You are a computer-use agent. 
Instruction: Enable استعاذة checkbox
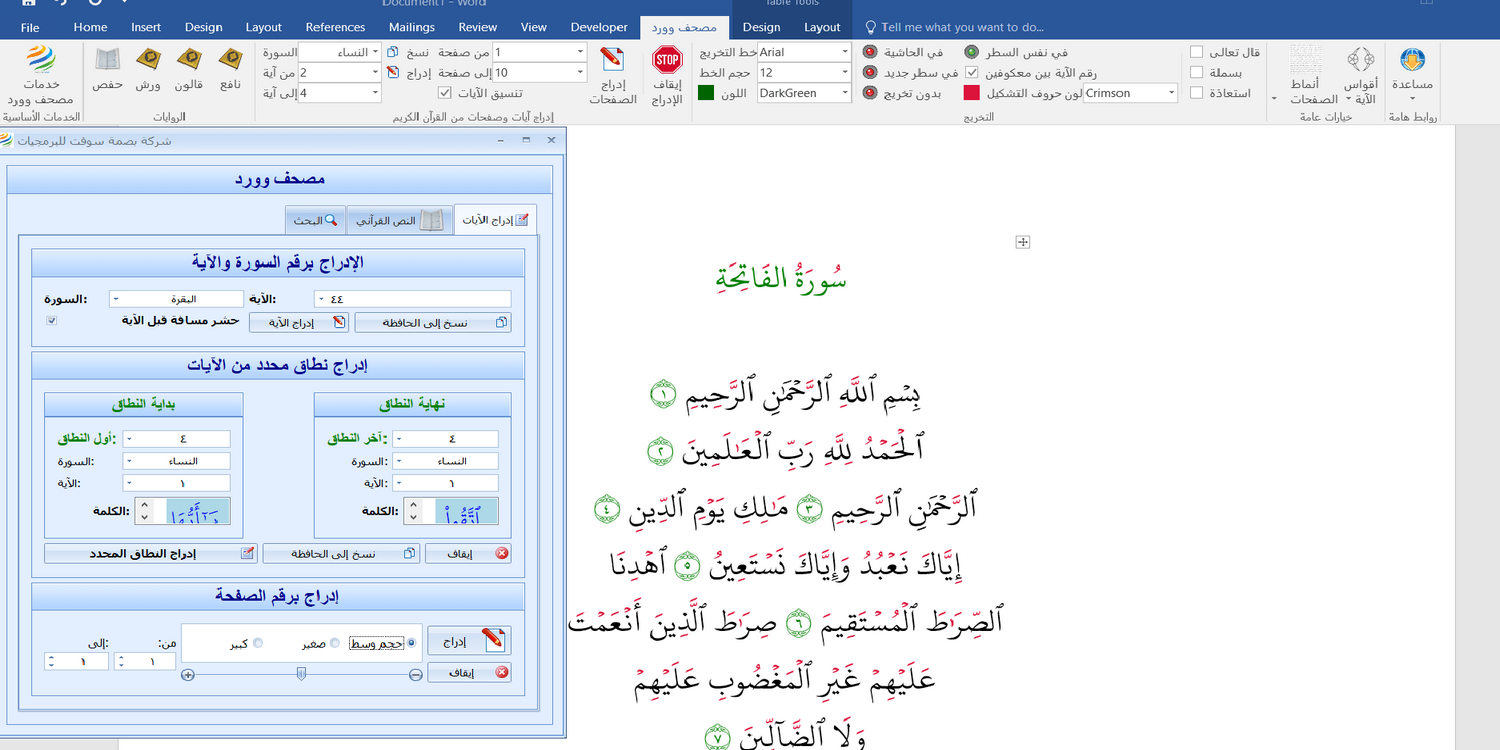tap(1197, 93)
